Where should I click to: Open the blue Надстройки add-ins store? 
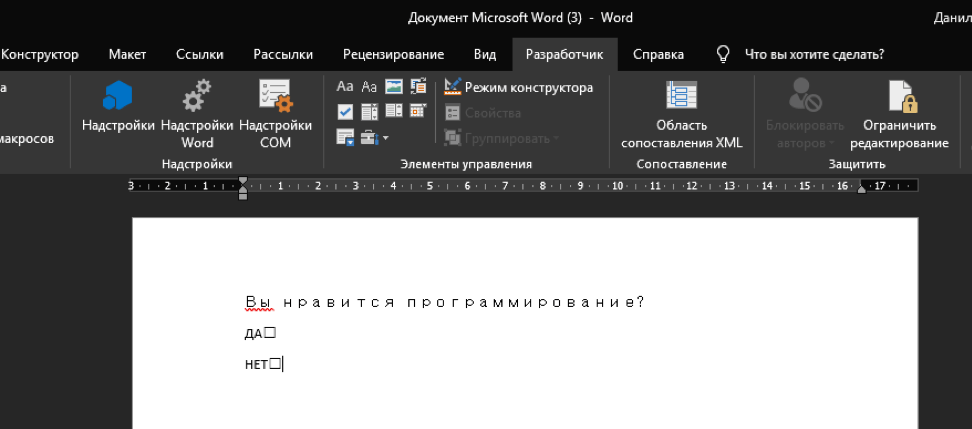(118, 106)
